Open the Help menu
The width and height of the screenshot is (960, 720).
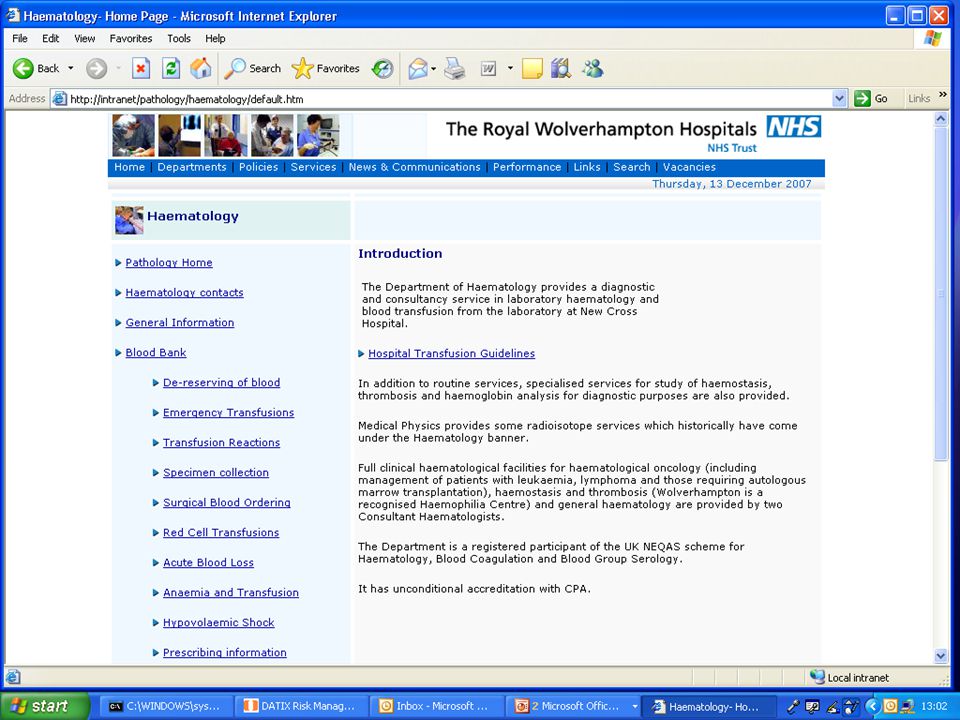point(215,39)
